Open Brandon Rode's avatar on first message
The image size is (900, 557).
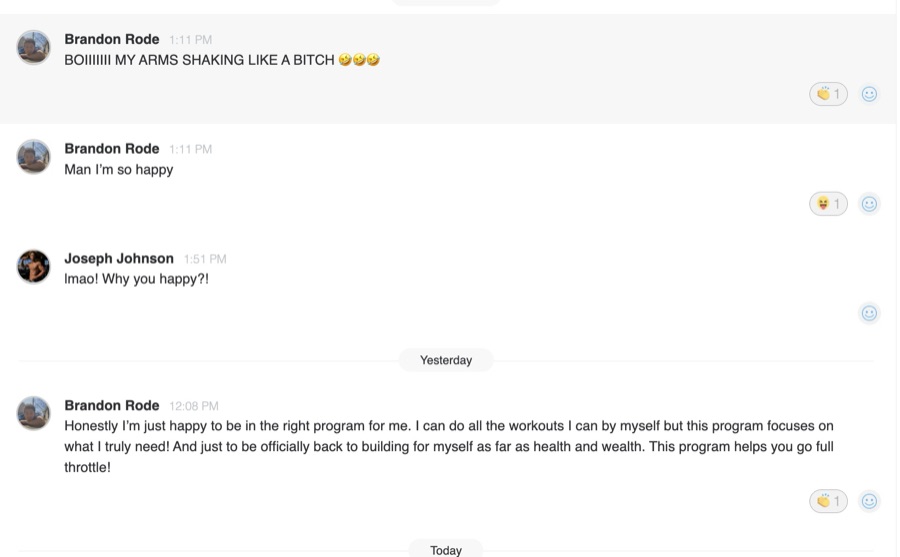33,47
